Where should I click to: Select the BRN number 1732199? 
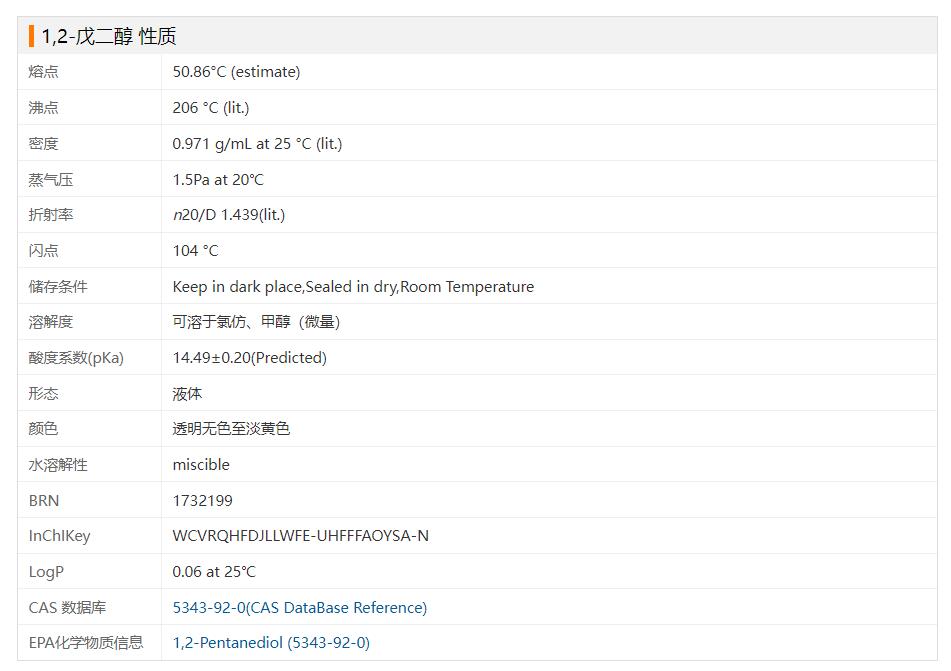(202, 500)
